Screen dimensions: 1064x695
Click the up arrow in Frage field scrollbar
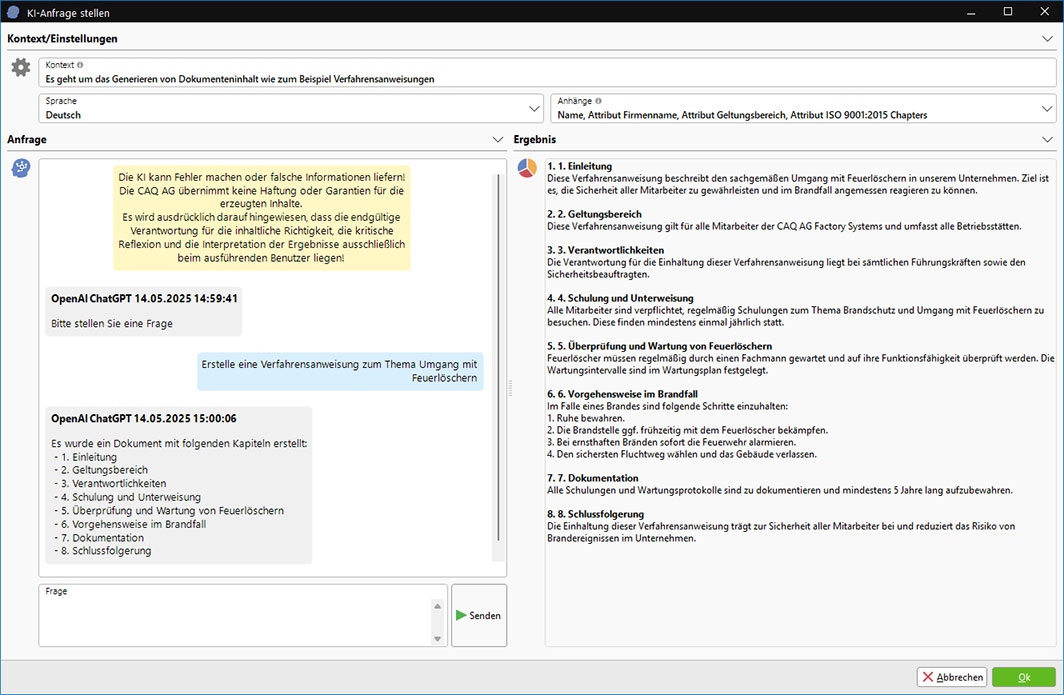438,606
